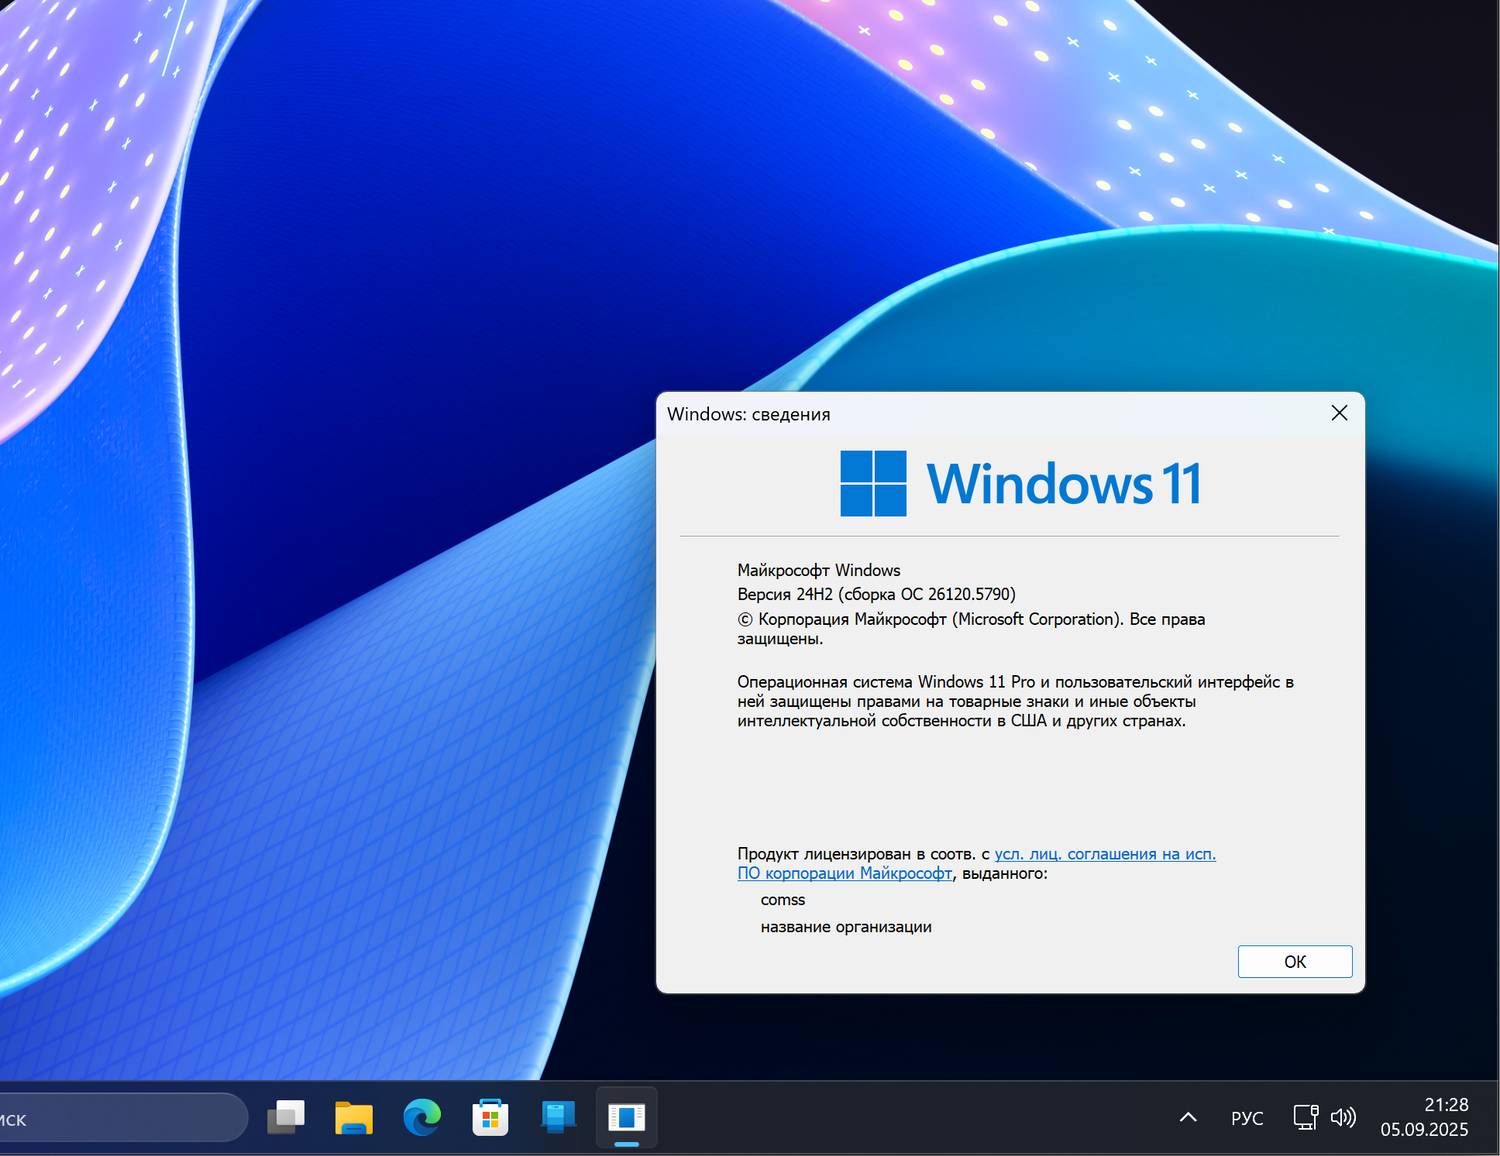Show hidden tray icons with the chevron

(x=1187, y=1117)
